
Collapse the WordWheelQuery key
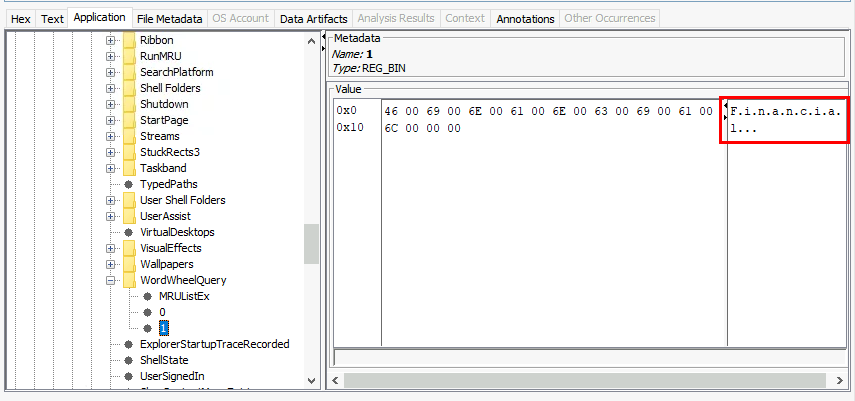coord(111,280)
